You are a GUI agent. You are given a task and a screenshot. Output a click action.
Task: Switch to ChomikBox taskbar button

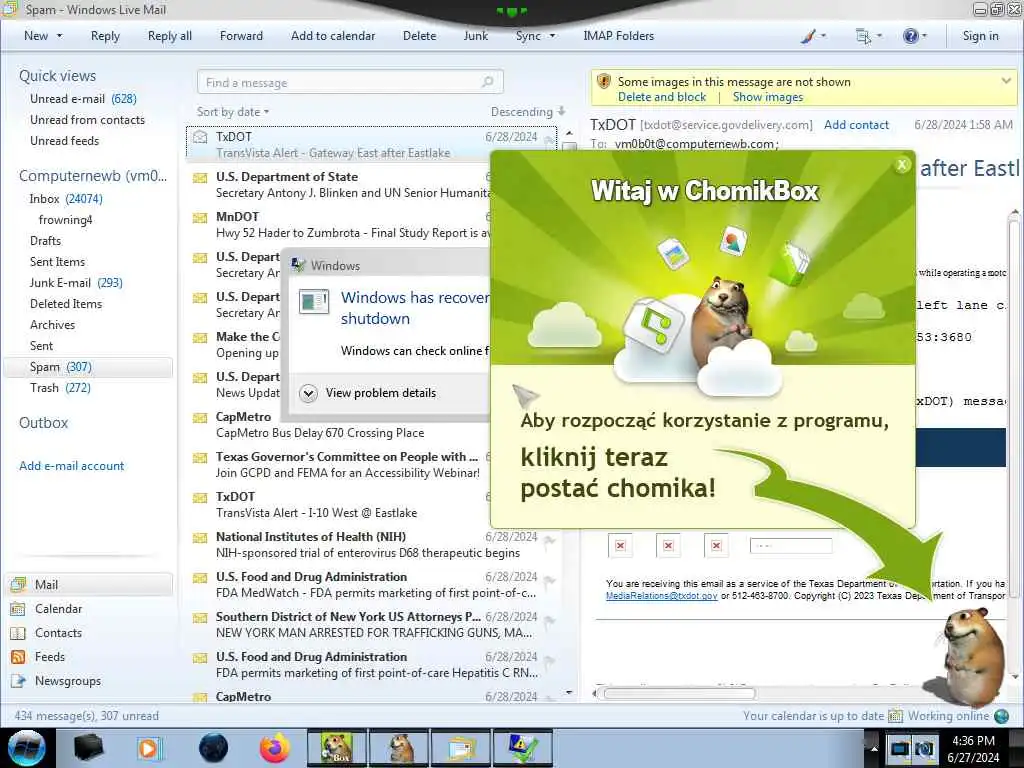336,748
